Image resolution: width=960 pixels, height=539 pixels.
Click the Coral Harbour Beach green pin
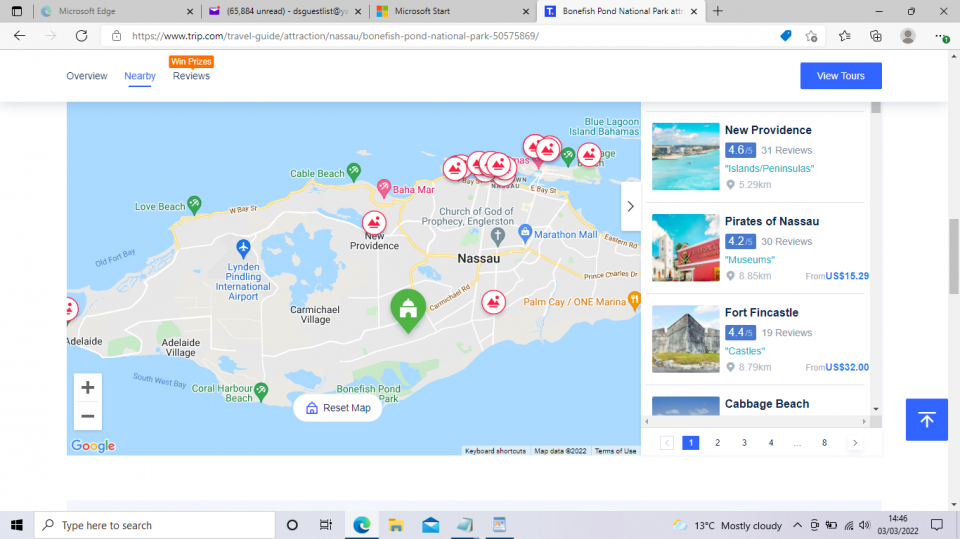(x=261, y=391)
